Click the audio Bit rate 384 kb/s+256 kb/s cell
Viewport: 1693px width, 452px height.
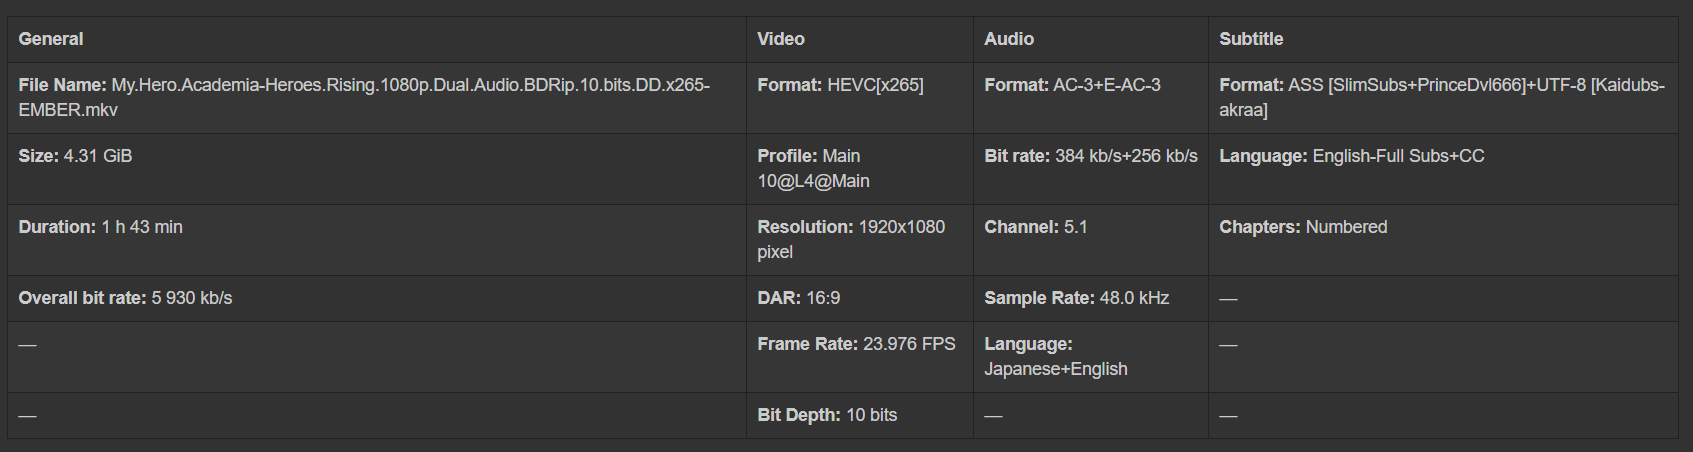(x=1091, y=156)
